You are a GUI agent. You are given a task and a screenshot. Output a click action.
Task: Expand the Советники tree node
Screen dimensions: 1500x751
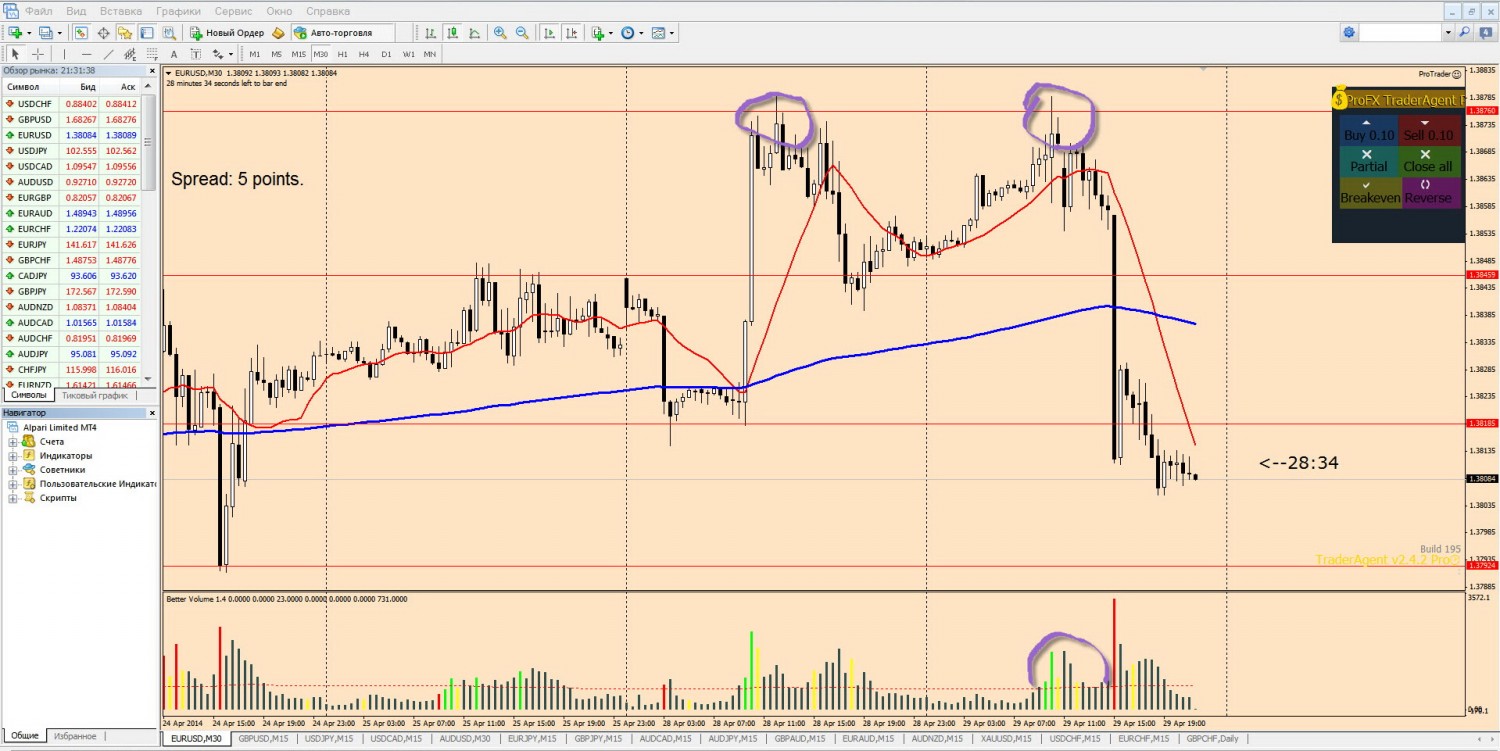[x=13, y=469]
